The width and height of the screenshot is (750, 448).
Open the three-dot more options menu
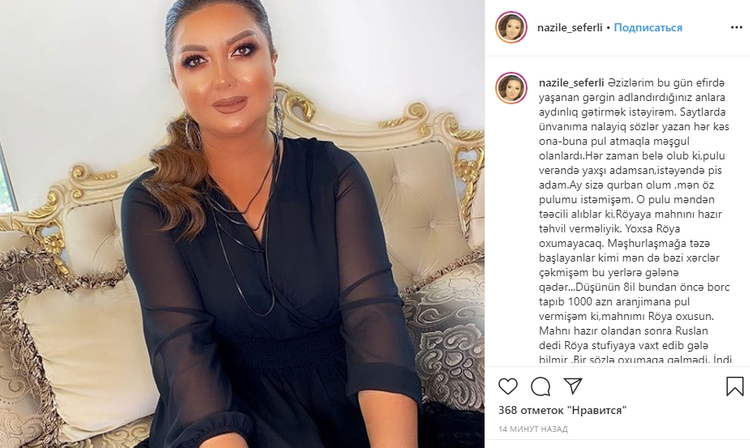click(737, 28)
